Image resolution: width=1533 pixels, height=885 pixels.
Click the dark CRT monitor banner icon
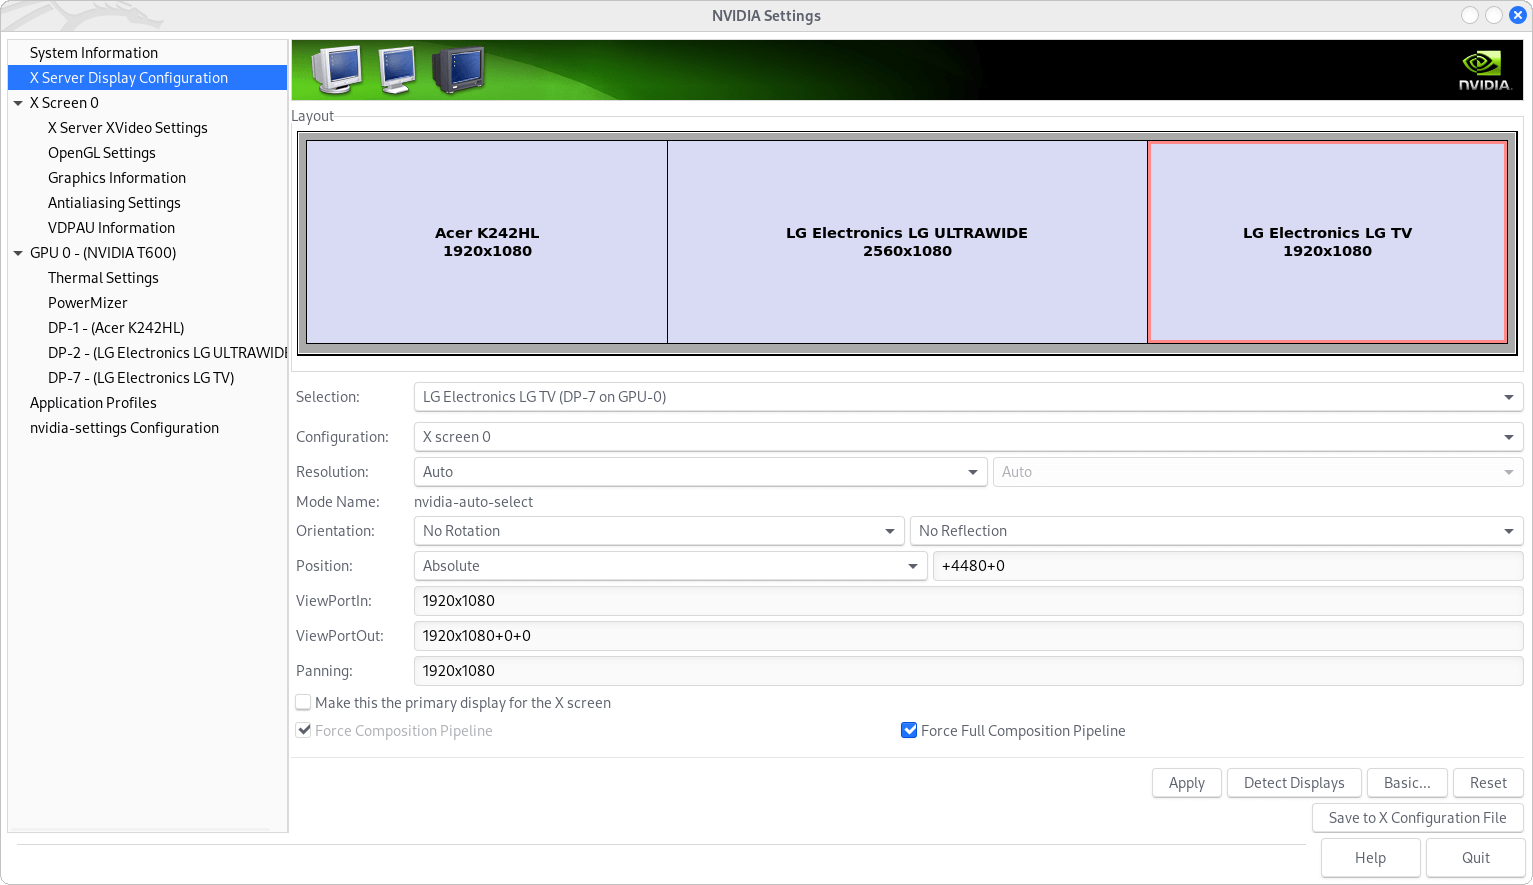coord(458,70)
